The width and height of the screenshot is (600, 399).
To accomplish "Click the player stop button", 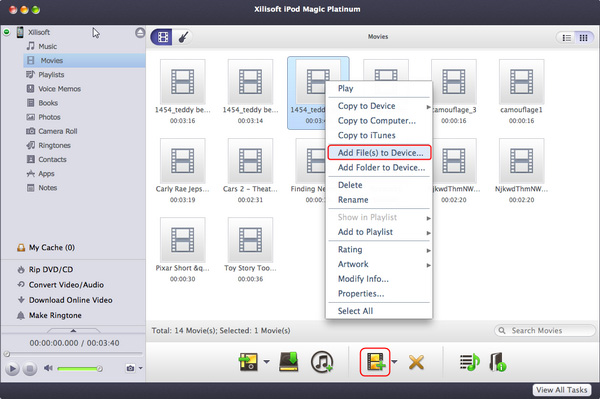I will pyautogui.click(x=29, y=369).
